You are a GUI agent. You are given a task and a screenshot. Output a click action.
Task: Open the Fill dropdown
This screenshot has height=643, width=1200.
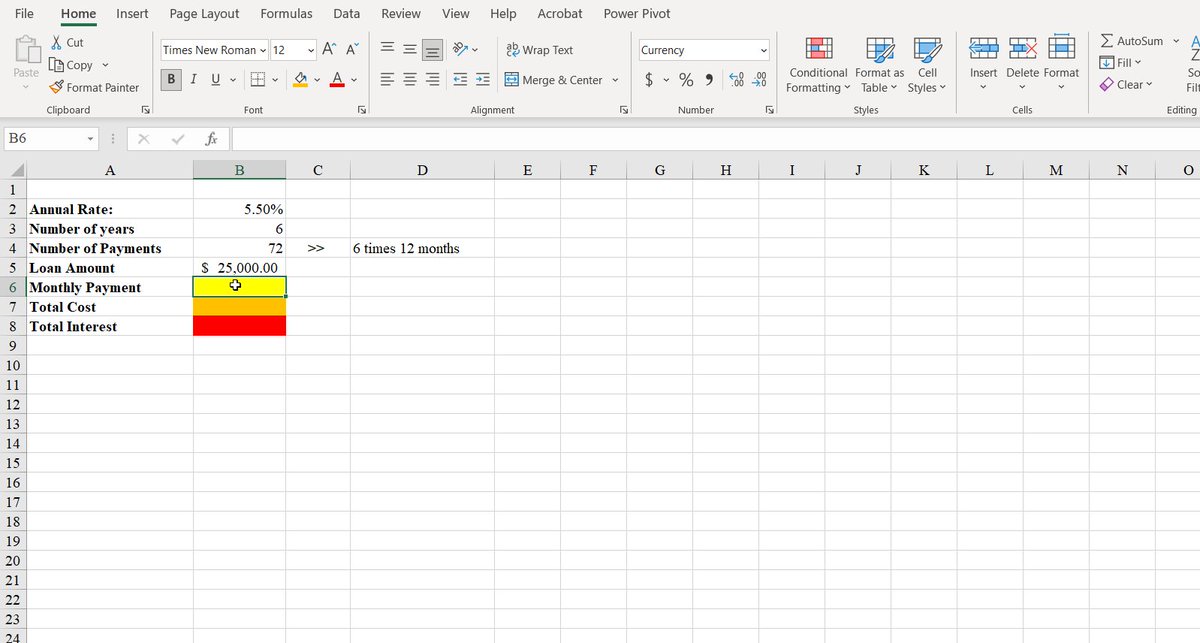1120,63
